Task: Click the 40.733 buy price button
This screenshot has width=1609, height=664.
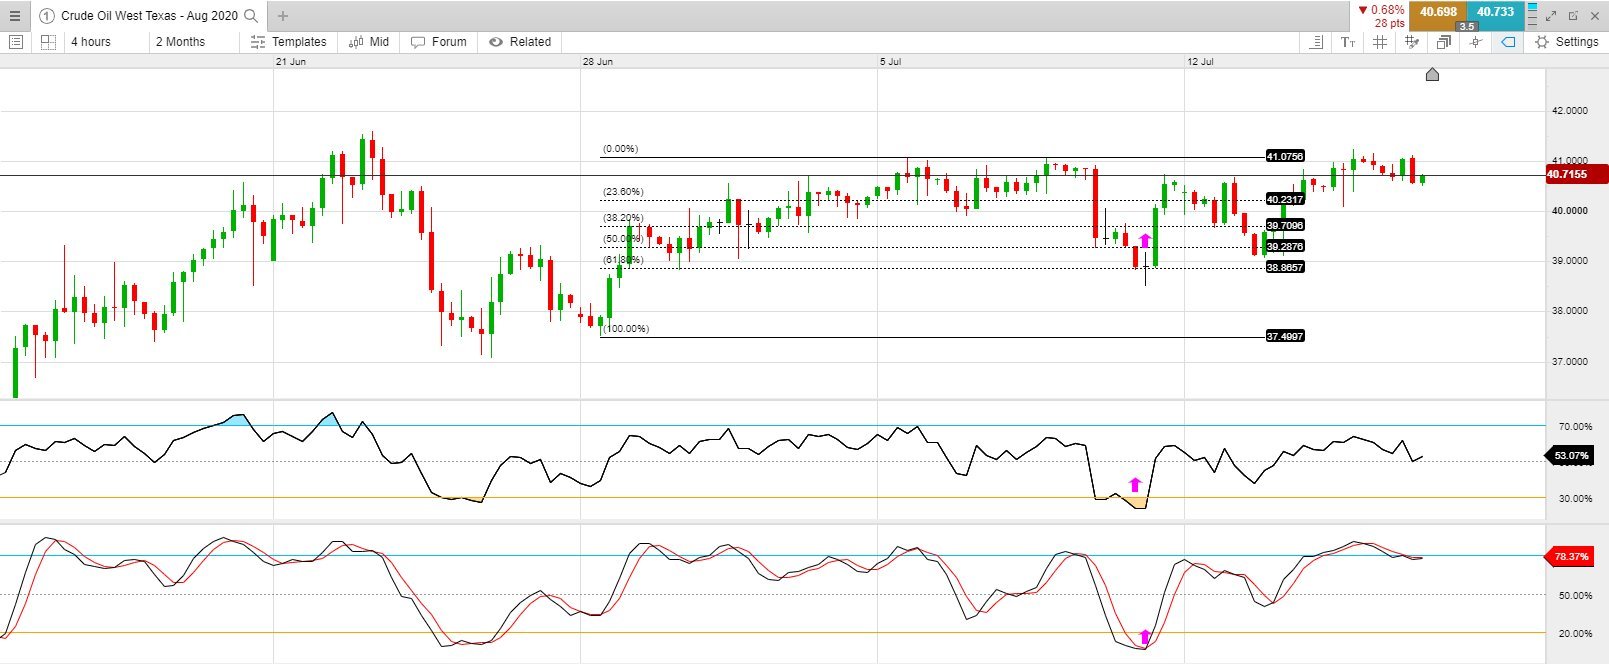Action: (1495, 13)
